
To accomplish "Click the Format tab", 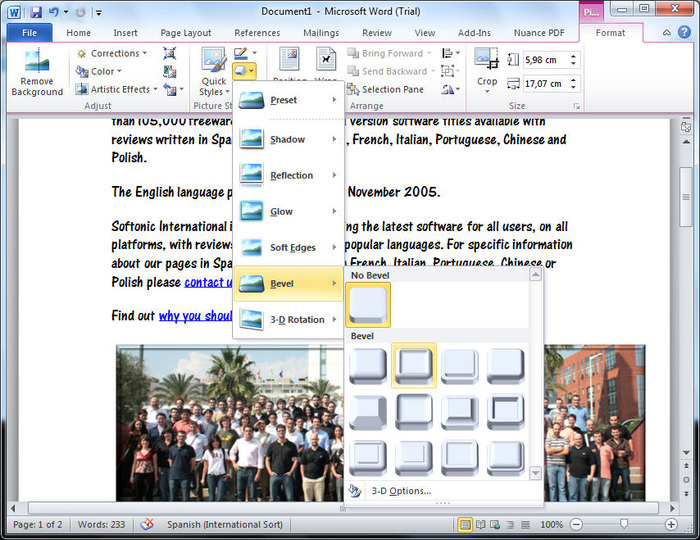I will point(610,33).
